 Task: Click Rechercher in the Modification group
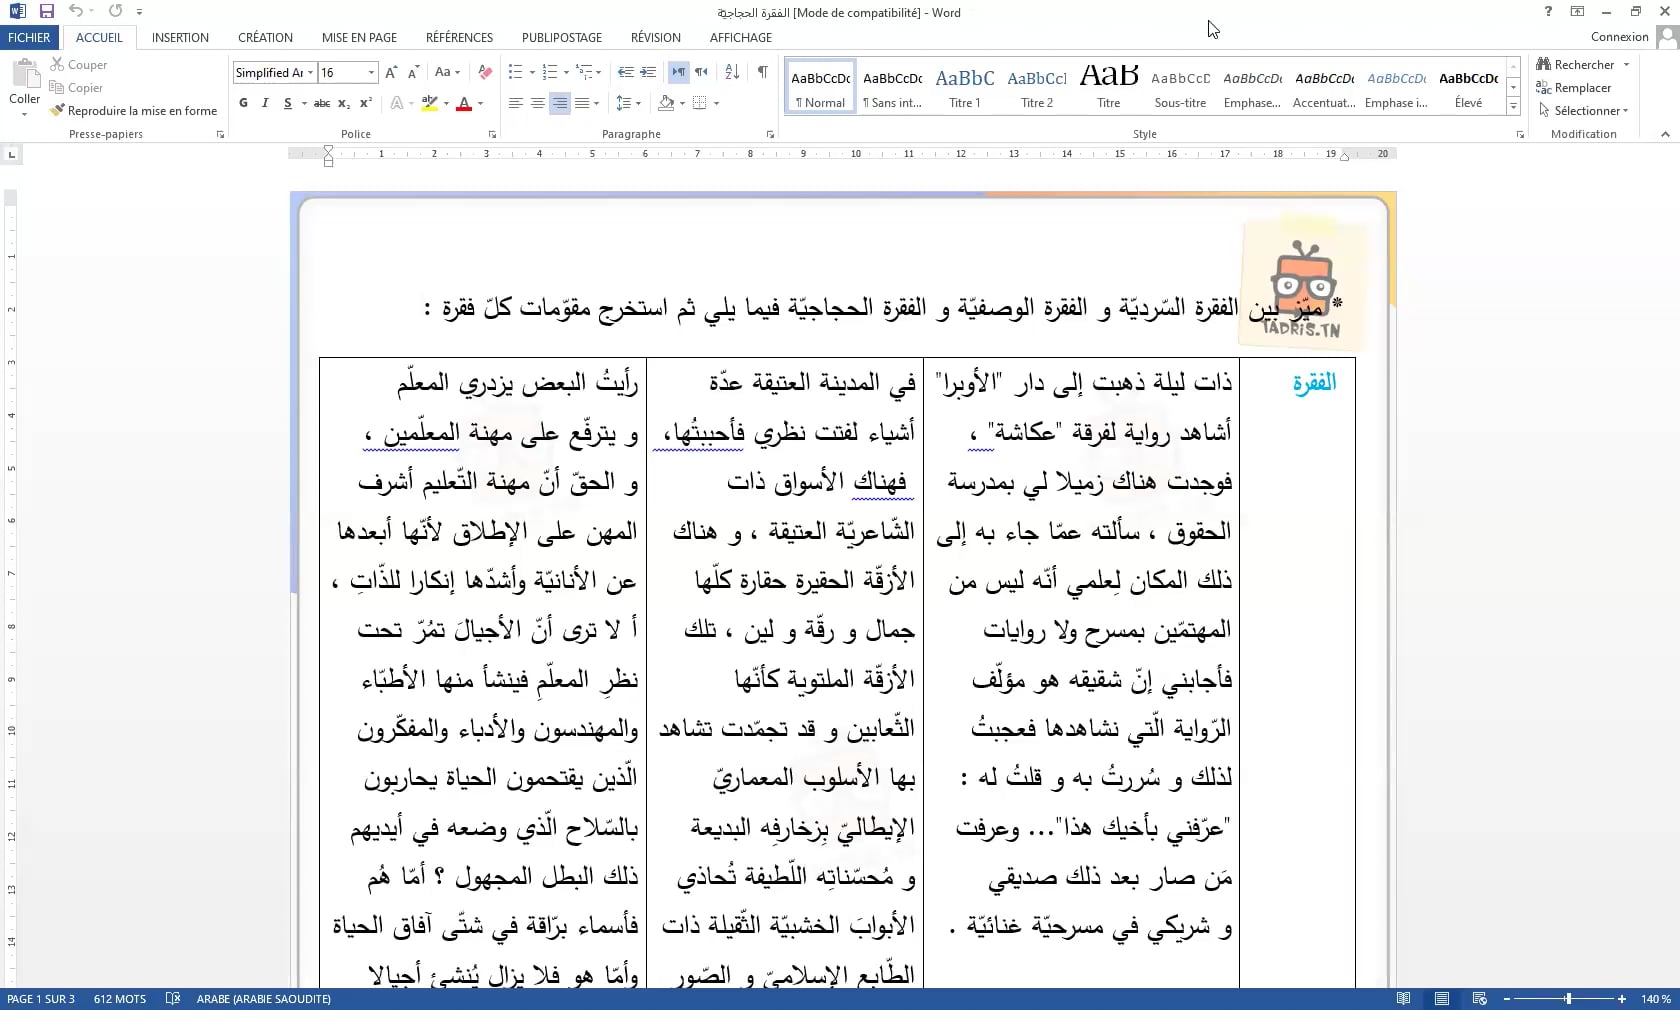tap(1584, 65)
